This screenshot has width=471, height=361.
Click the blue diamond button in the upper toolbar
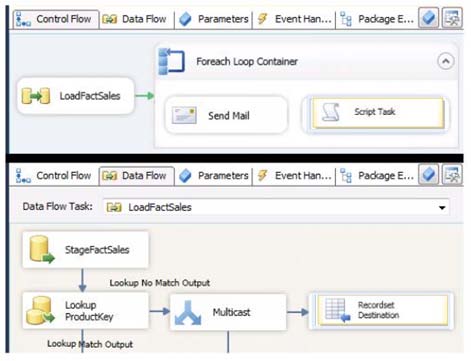[x=429, y=18]
